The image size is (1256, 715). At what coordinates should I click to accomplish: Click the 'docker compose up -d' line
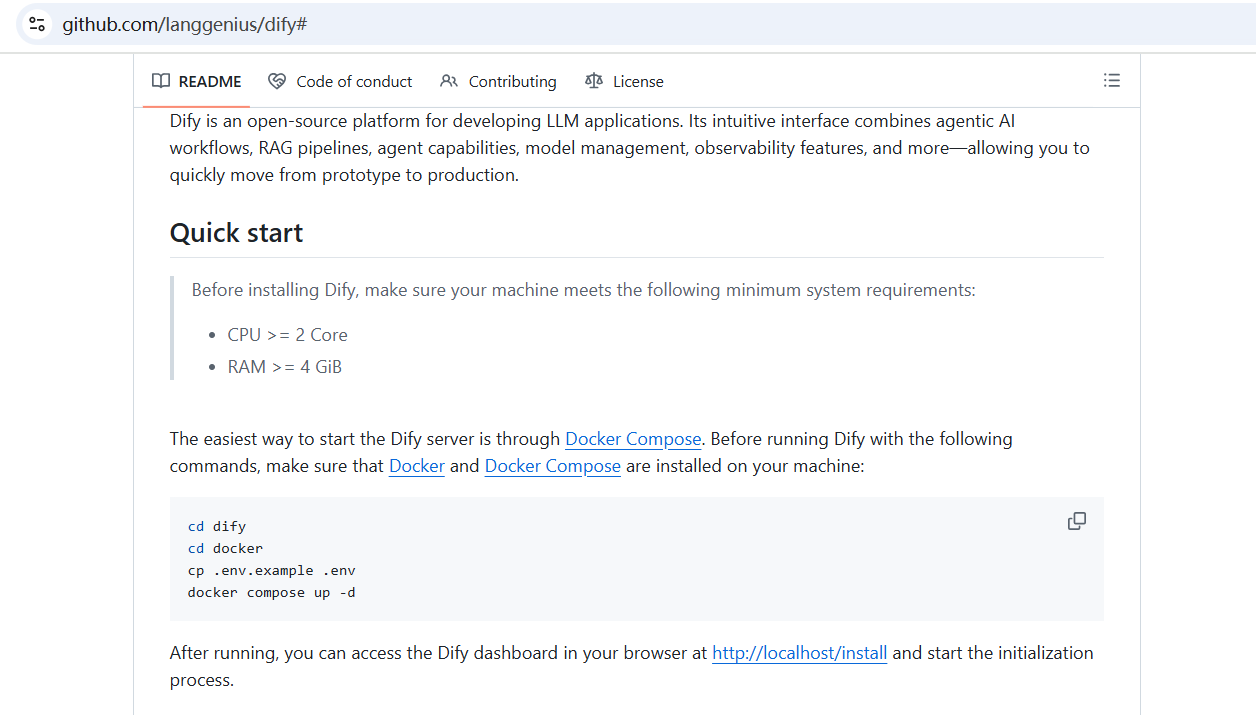click(272, 593)
